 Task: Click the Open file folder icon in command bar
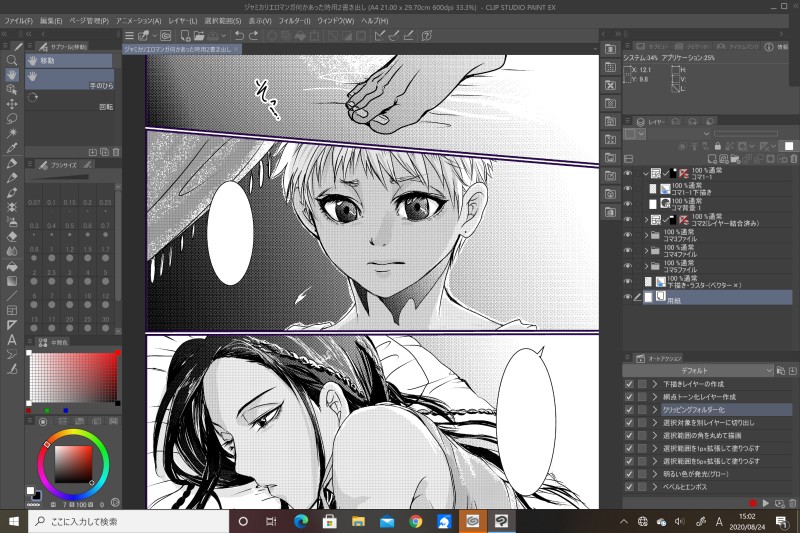[x=198, y=36]
